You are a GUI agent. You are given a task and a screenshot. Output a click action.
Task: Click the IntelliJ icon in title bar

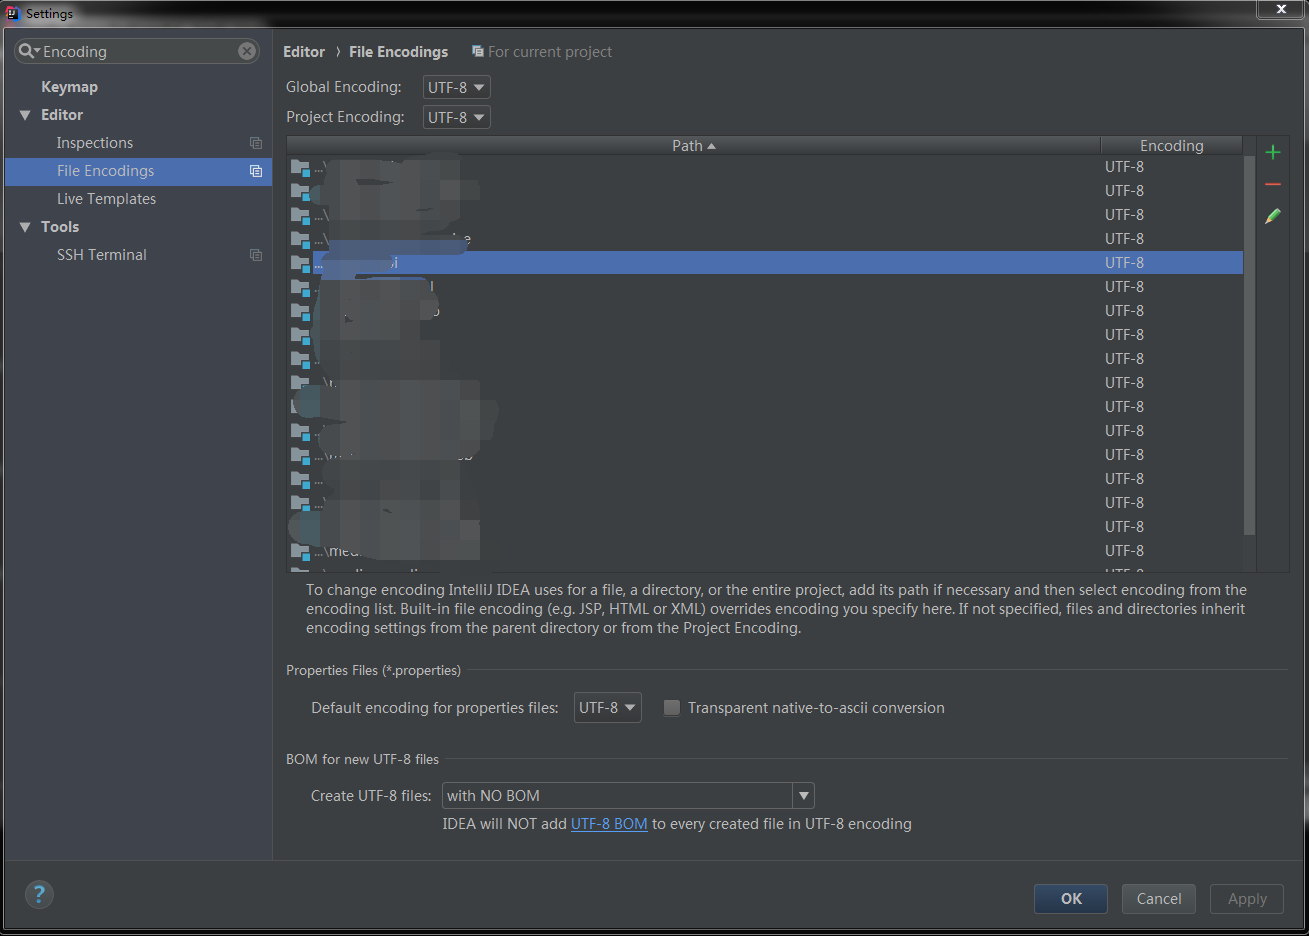tap(13, 13)
